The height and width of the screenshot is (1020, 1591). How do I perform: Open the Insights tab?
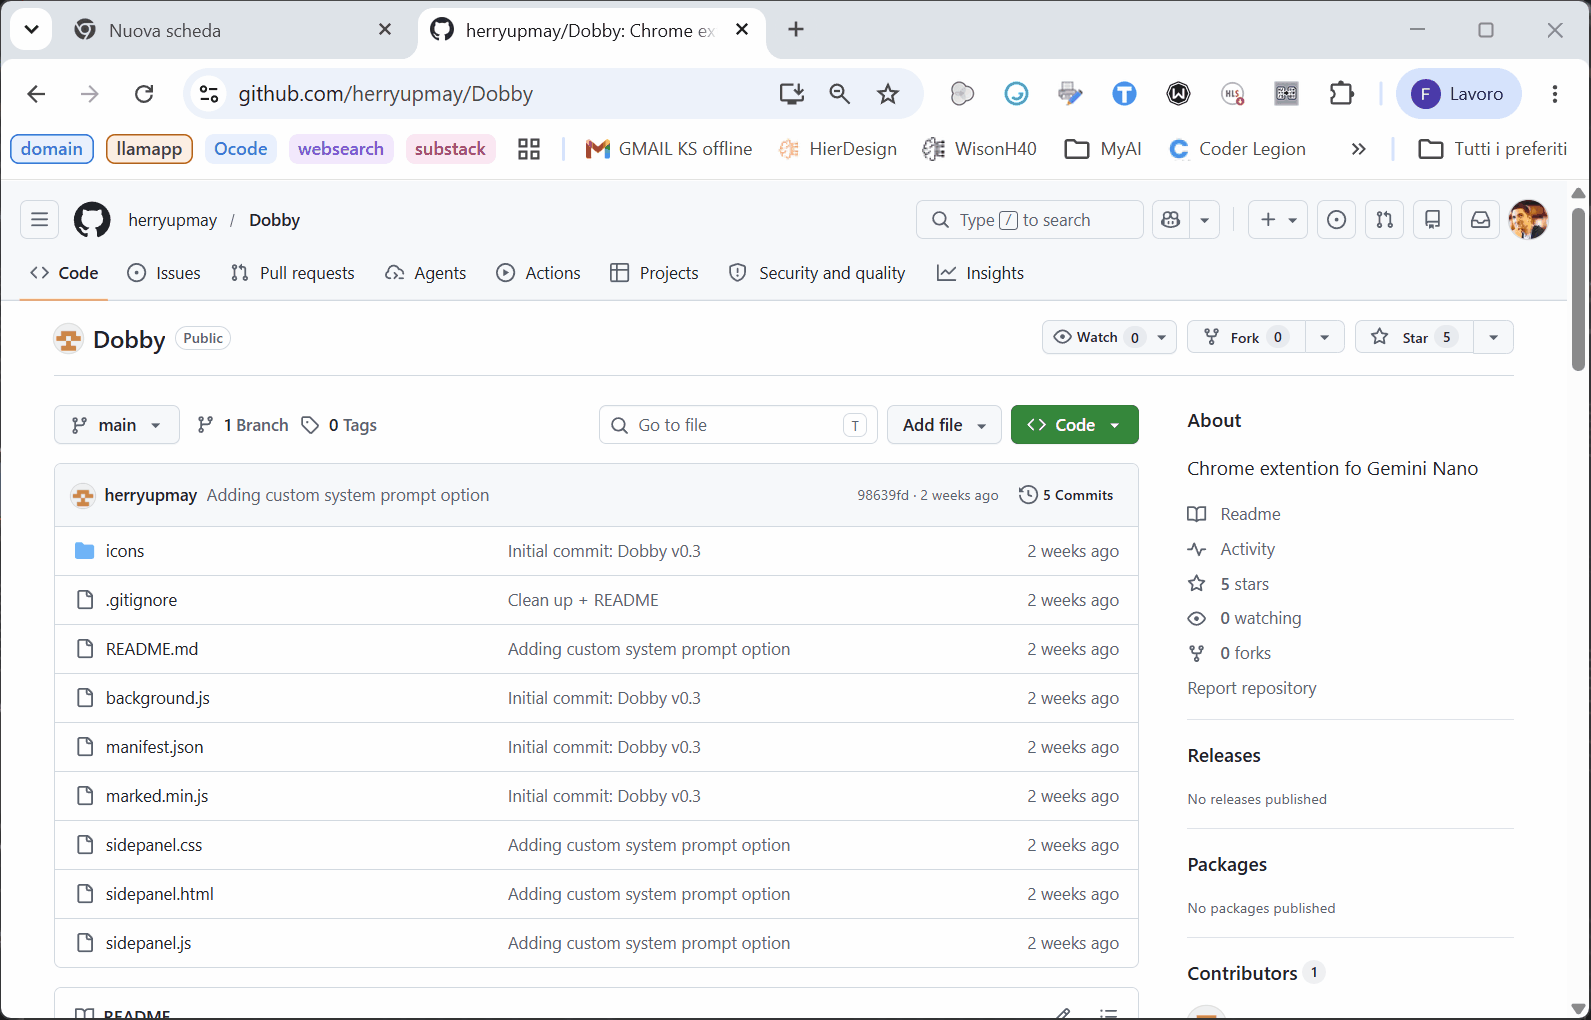(980, 273)
